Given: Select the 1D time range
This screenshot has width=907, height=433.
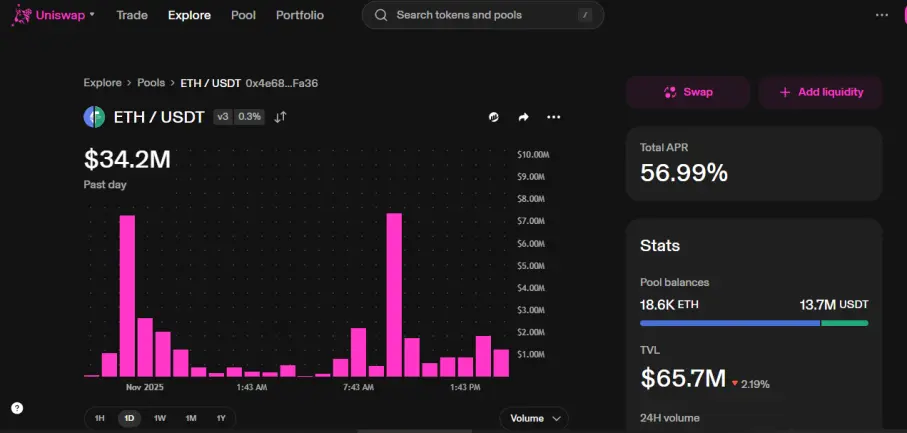Looking at the screenshot, I should (130, 418).
